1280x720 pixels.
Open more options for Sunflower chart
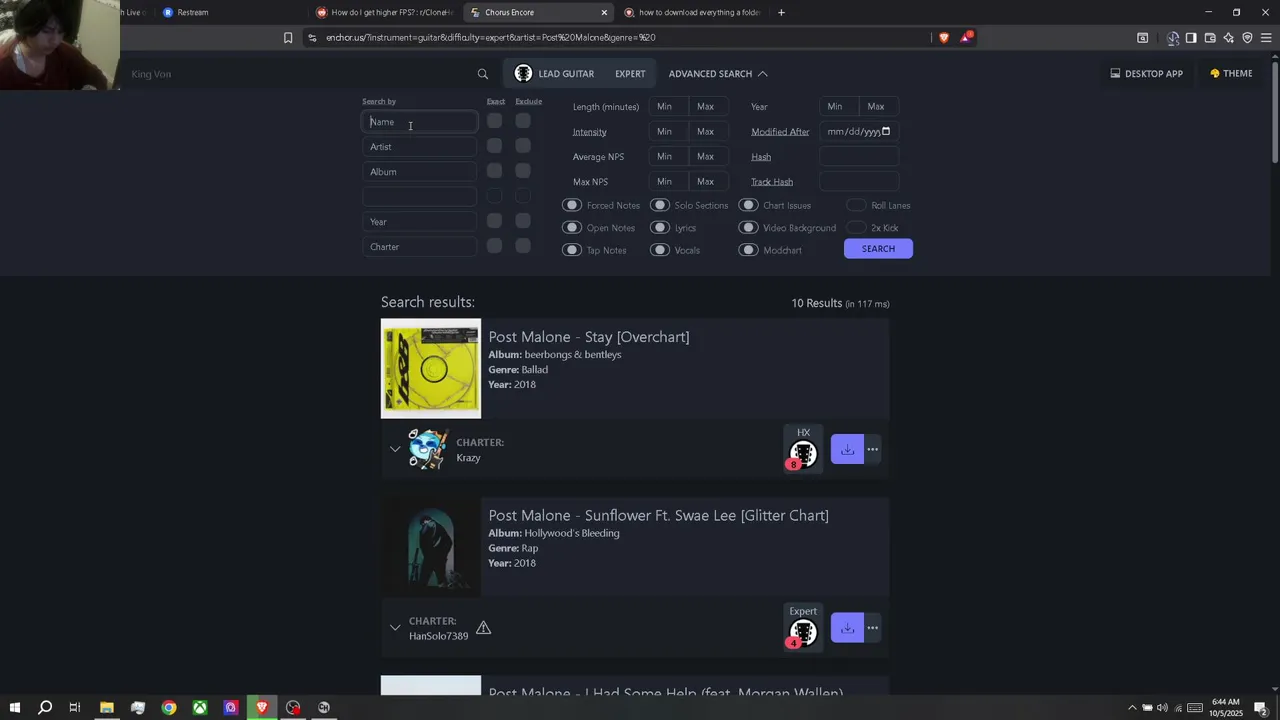tap(873, 628)
